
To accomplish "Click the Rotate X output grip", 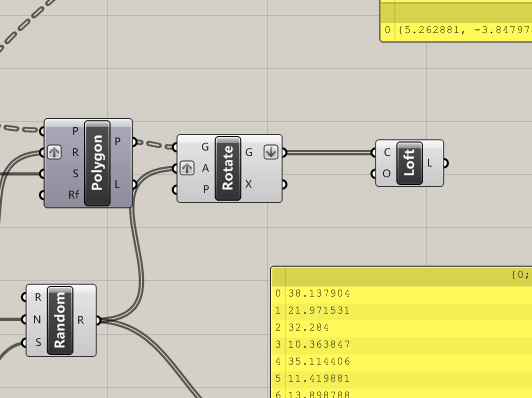I will tap(284, 184).
